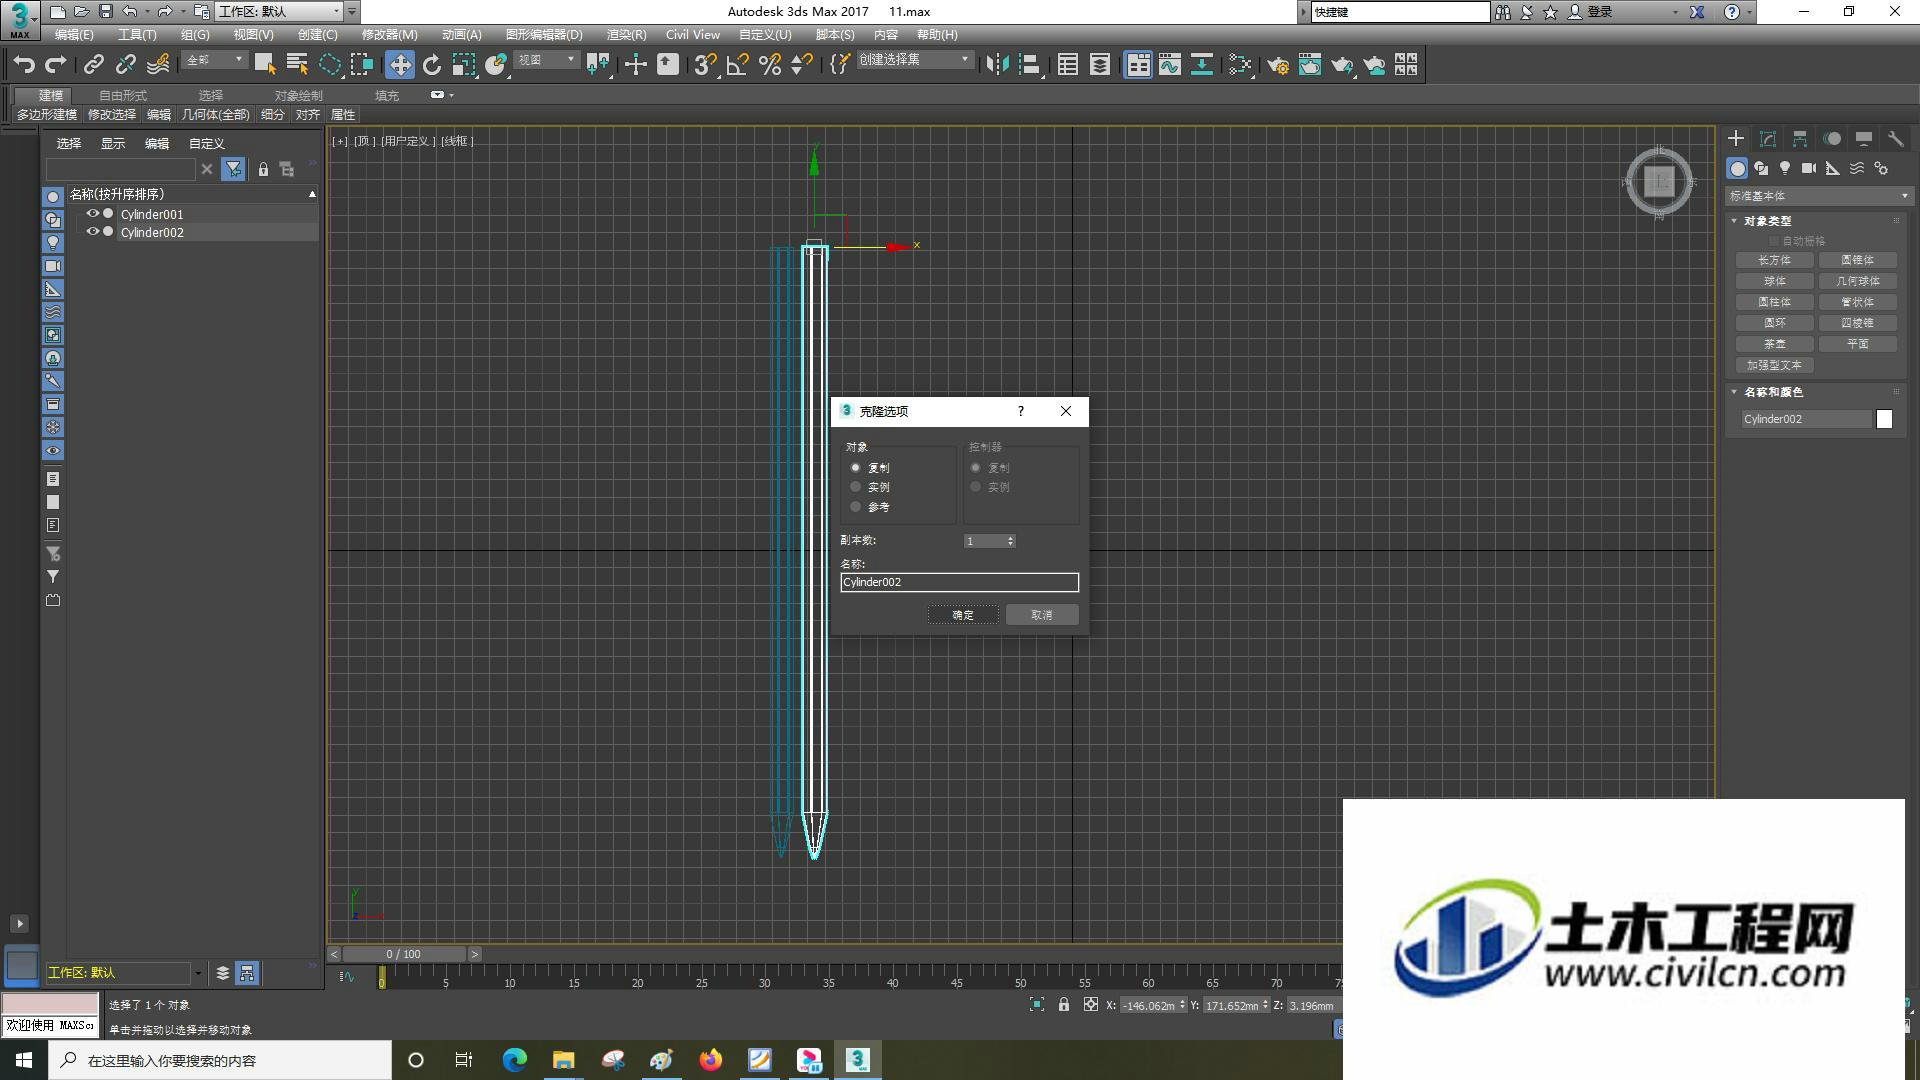
Task: Switch to the Modify panel tab icon
Action: coord(1768,139)
